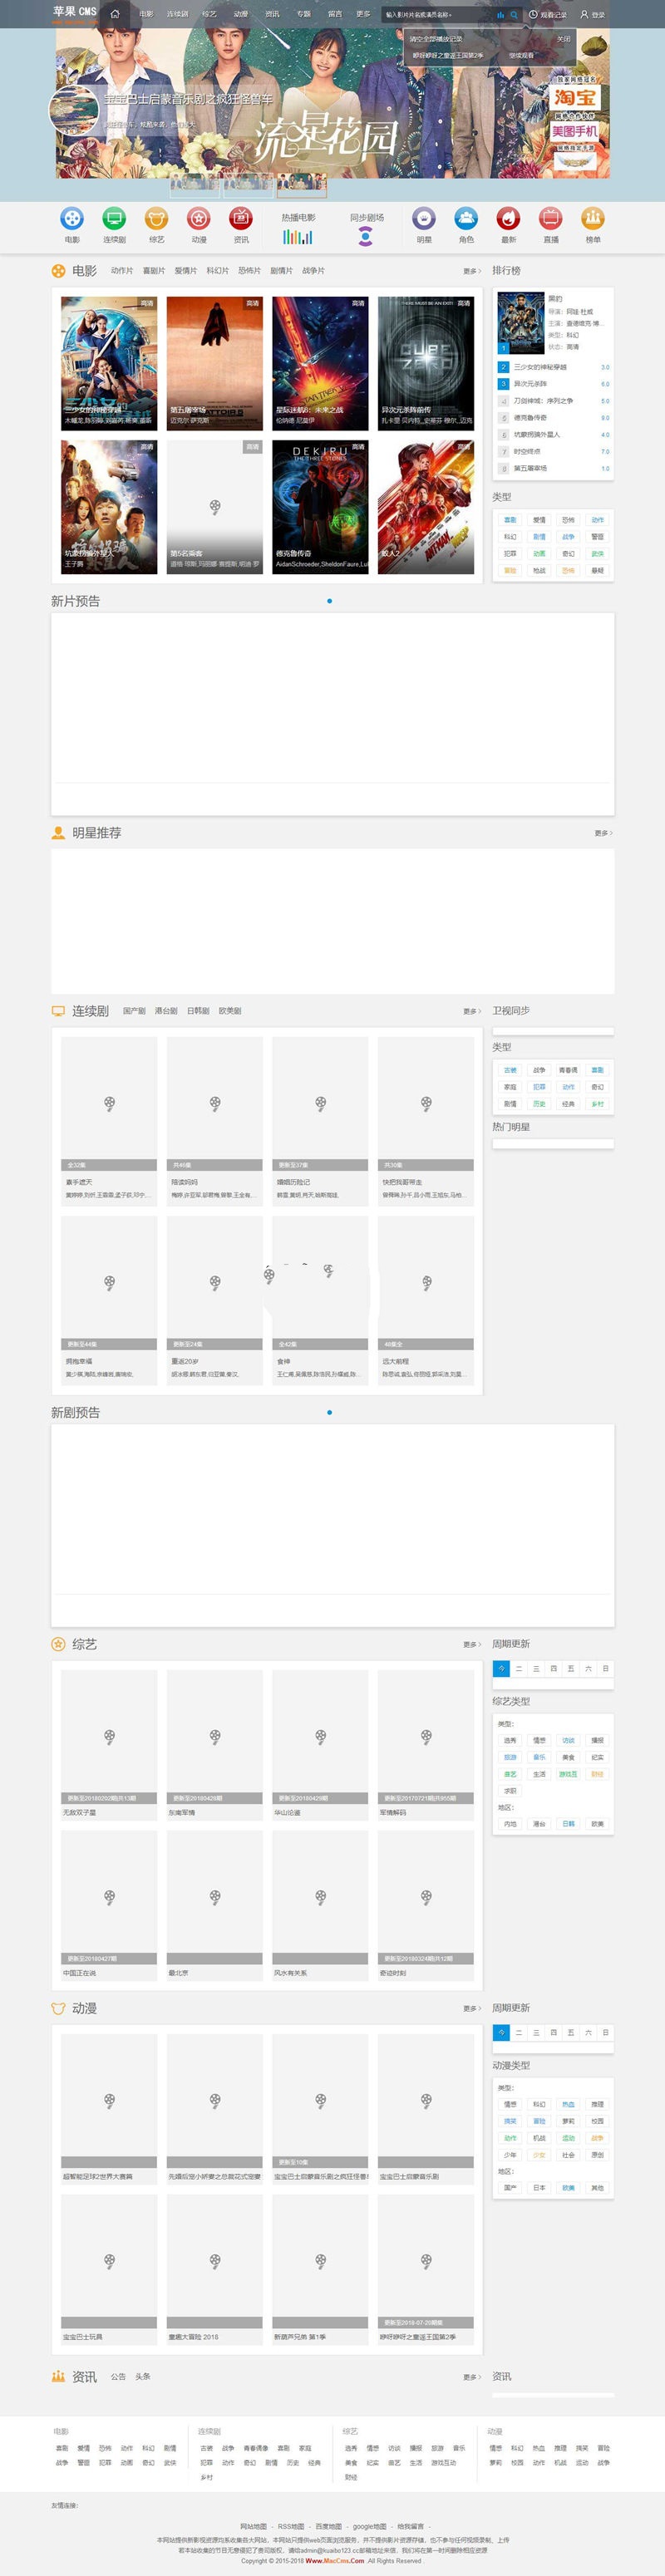Select 喜剧 tag in movie 类型 panel
The image size is (665, 2576).
510,520
